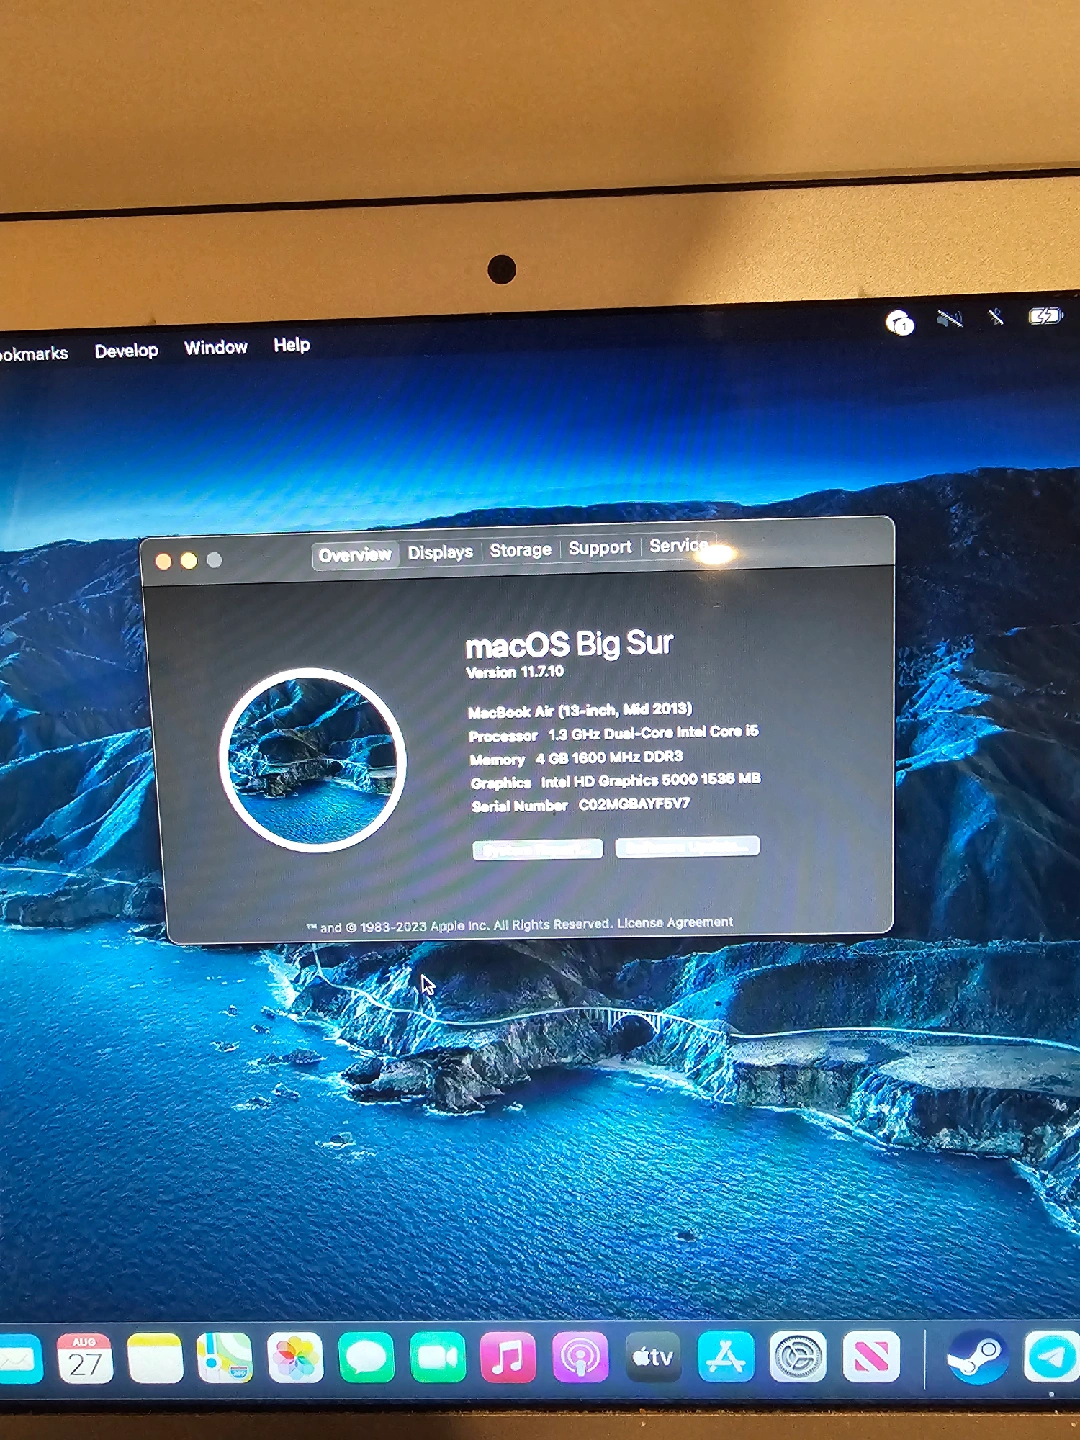Screen dimensions: 1080x1440
Task: Click the System Report button
Action: 538,850
